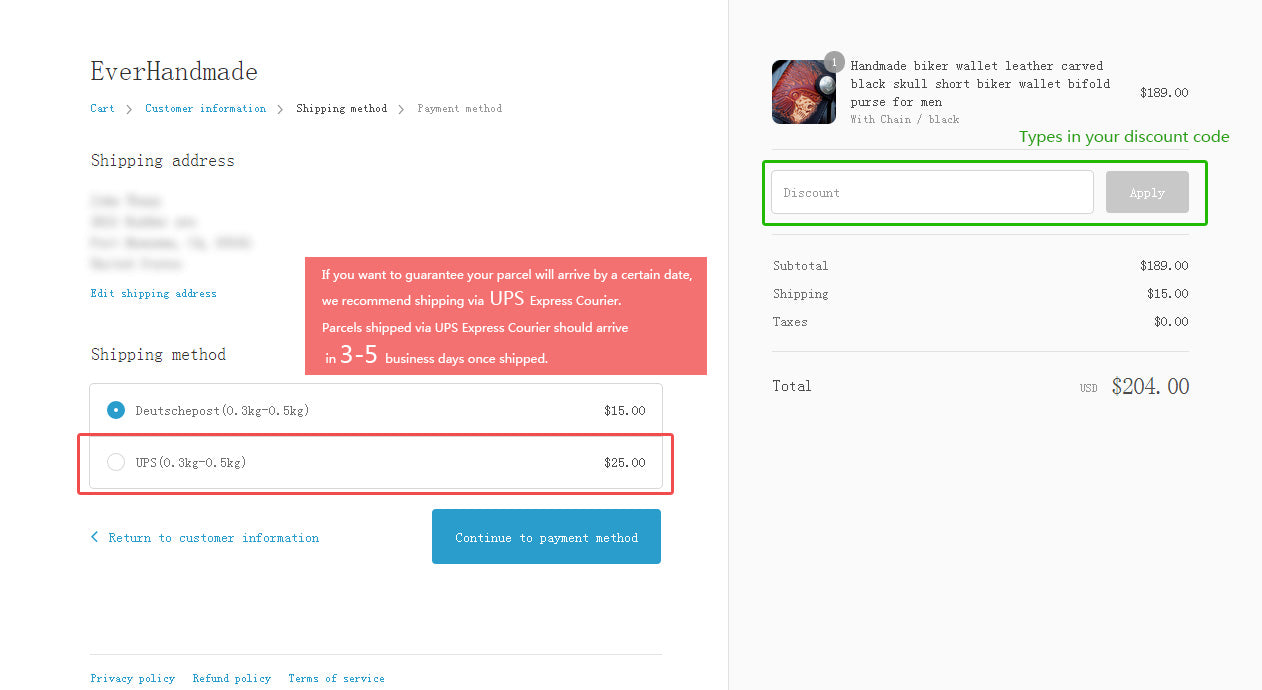This screenshot has width=1262, height=690.
Task: Select the Deutschepost shipping radio button
Action: click(x=116, y=410)
